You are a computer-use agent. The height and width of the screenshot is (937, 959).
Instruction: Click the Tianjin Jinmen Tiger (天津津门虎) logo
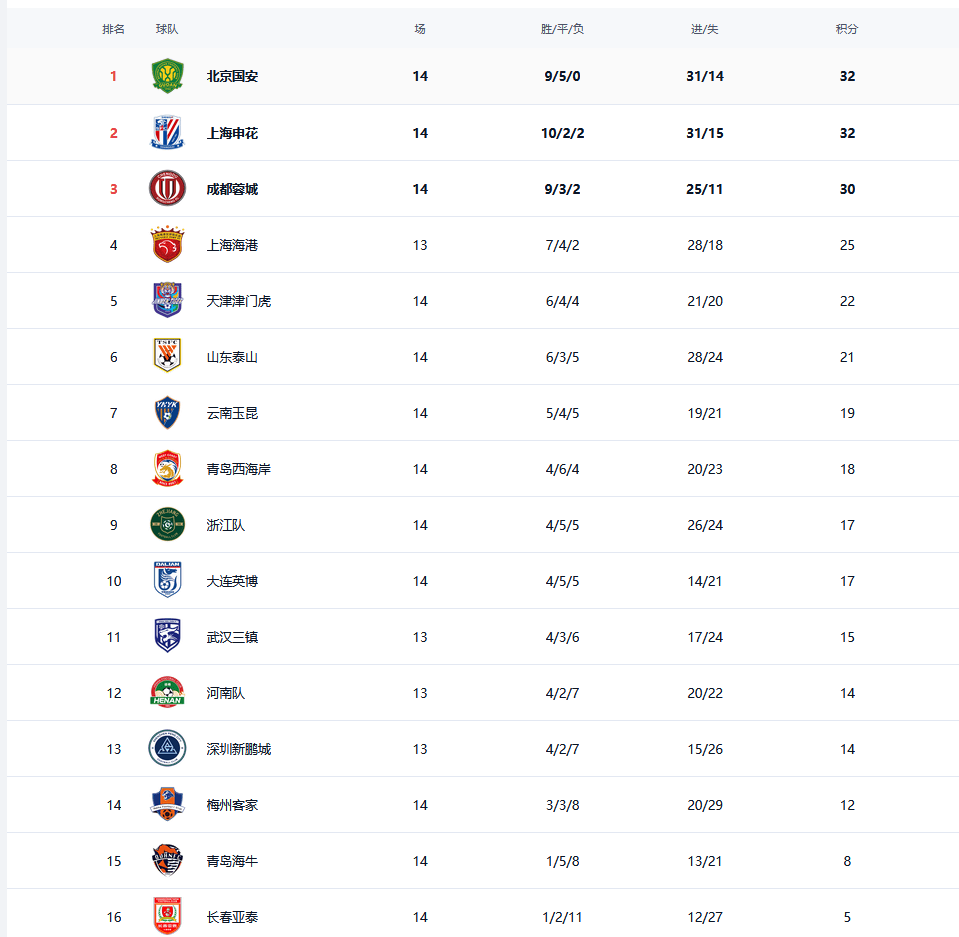point(167,301)
